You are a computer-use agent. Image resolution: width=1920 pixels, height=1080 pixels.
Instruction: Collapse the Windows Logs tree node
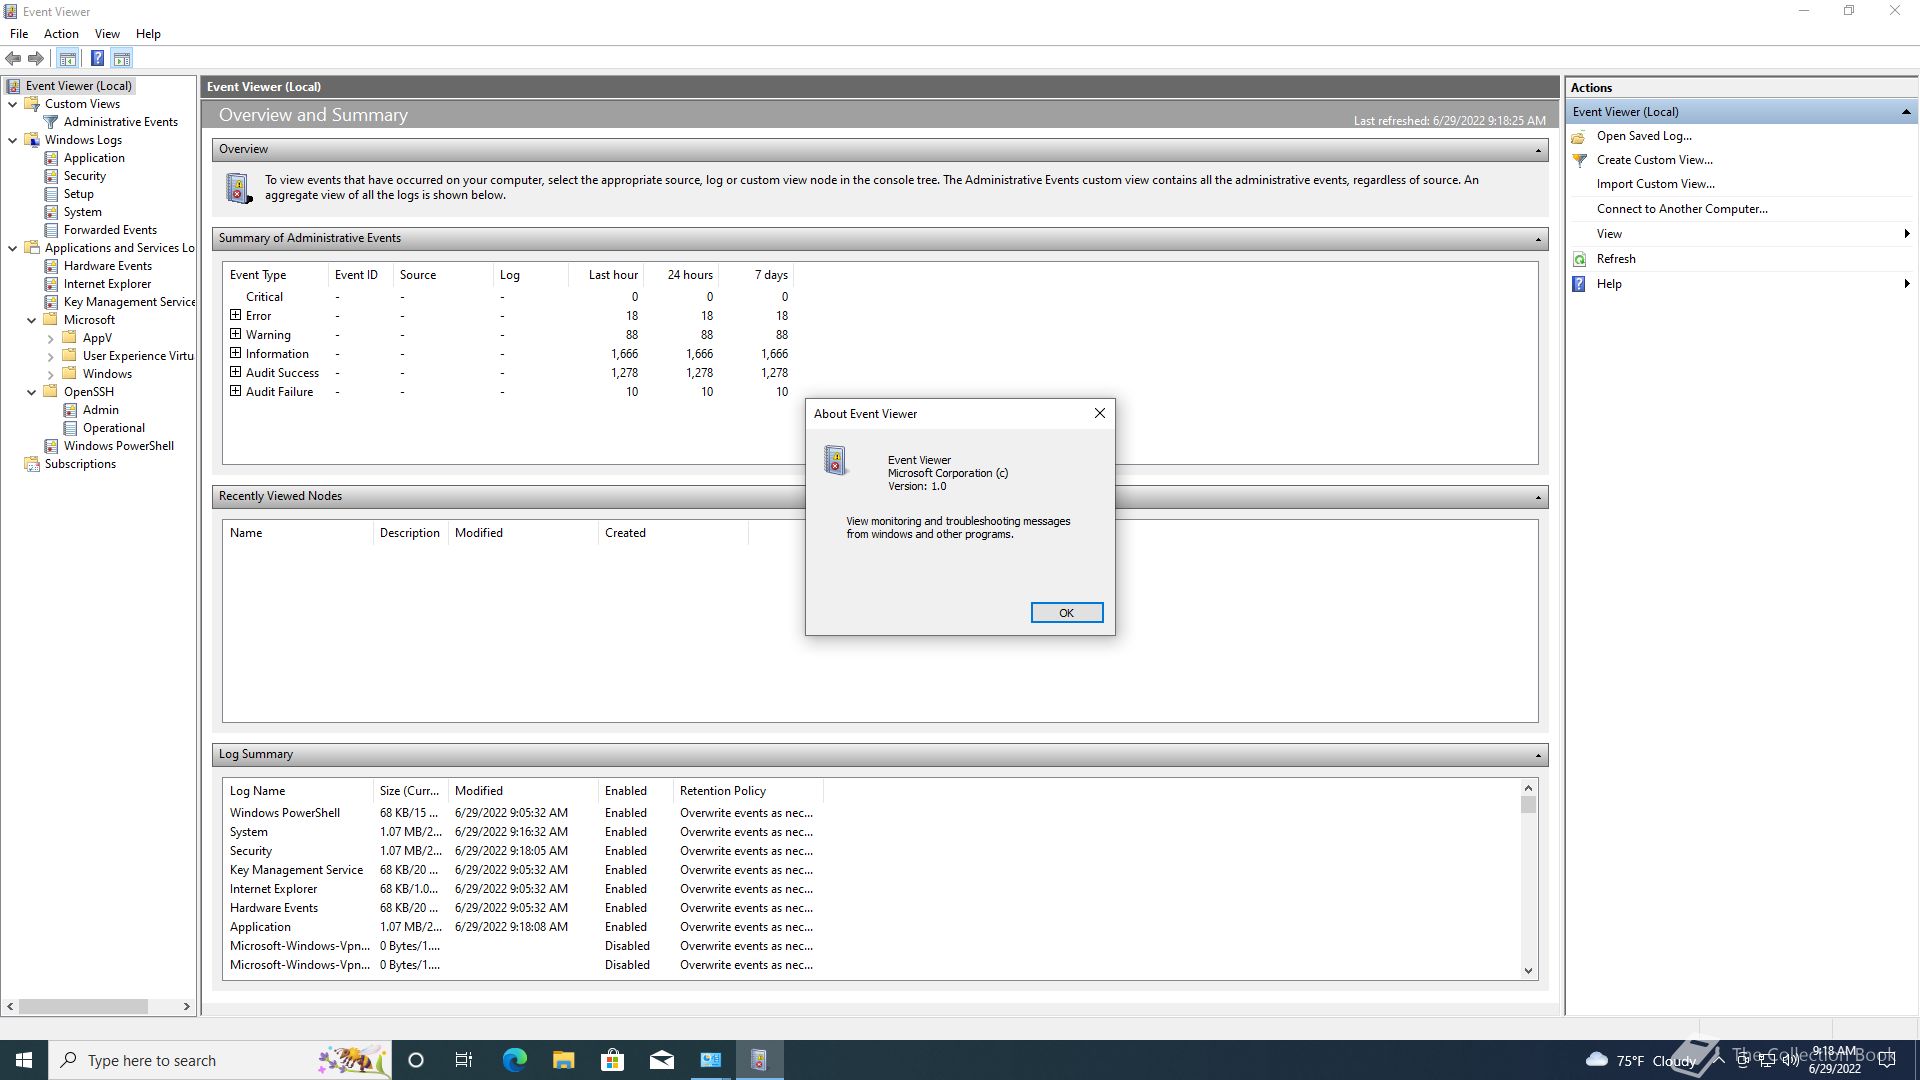[12, 140]
